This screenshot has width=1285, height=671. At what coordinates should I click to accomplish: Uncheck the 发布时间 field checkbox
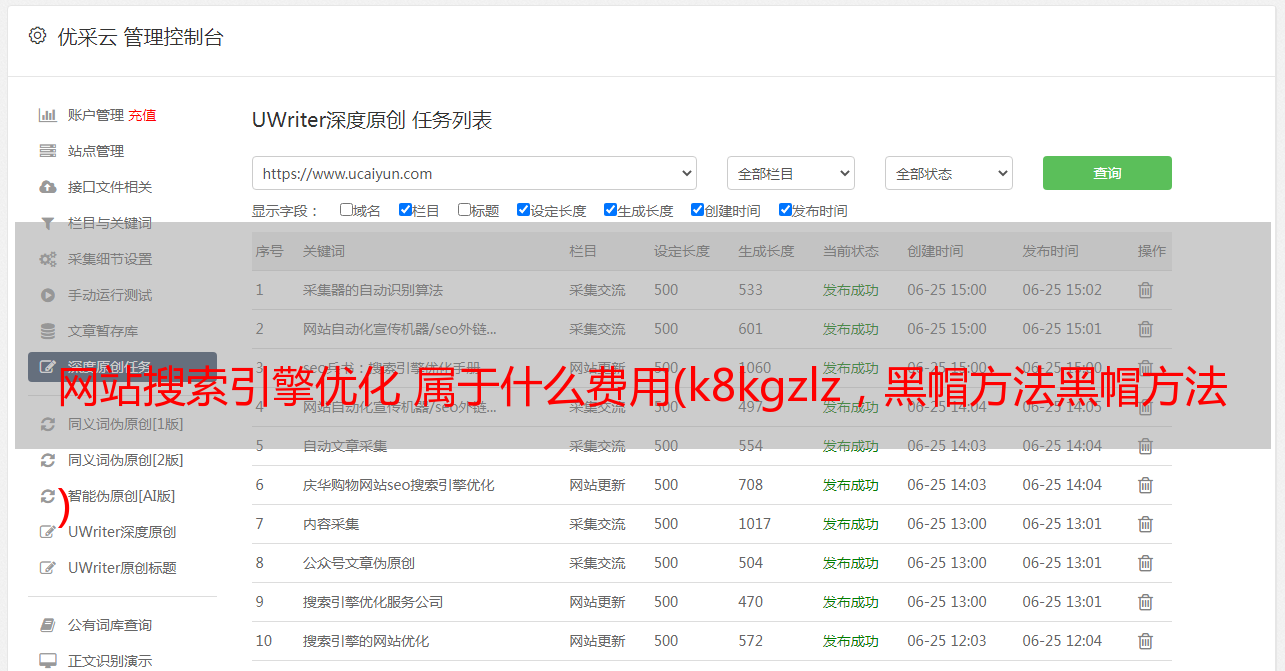785,210
